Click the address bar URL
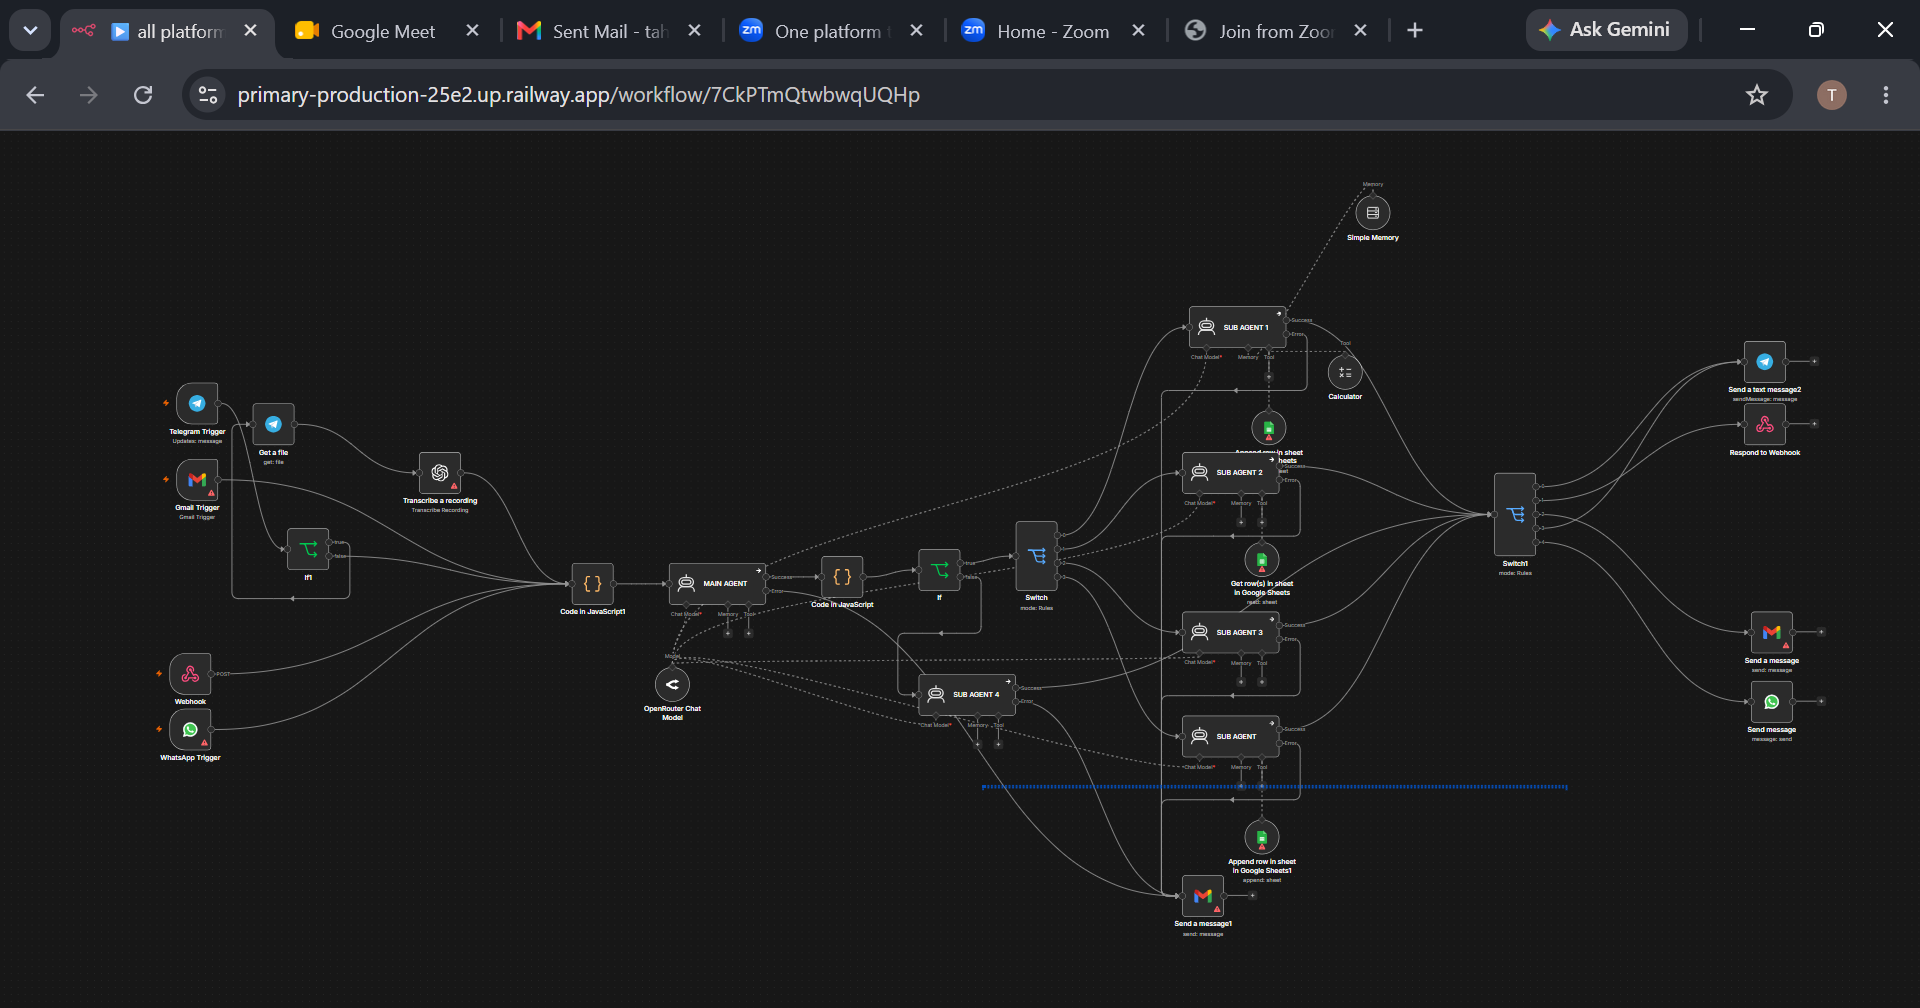Image resolution: width=1920 pixels, height=1008 pixels. coord(578,95)
